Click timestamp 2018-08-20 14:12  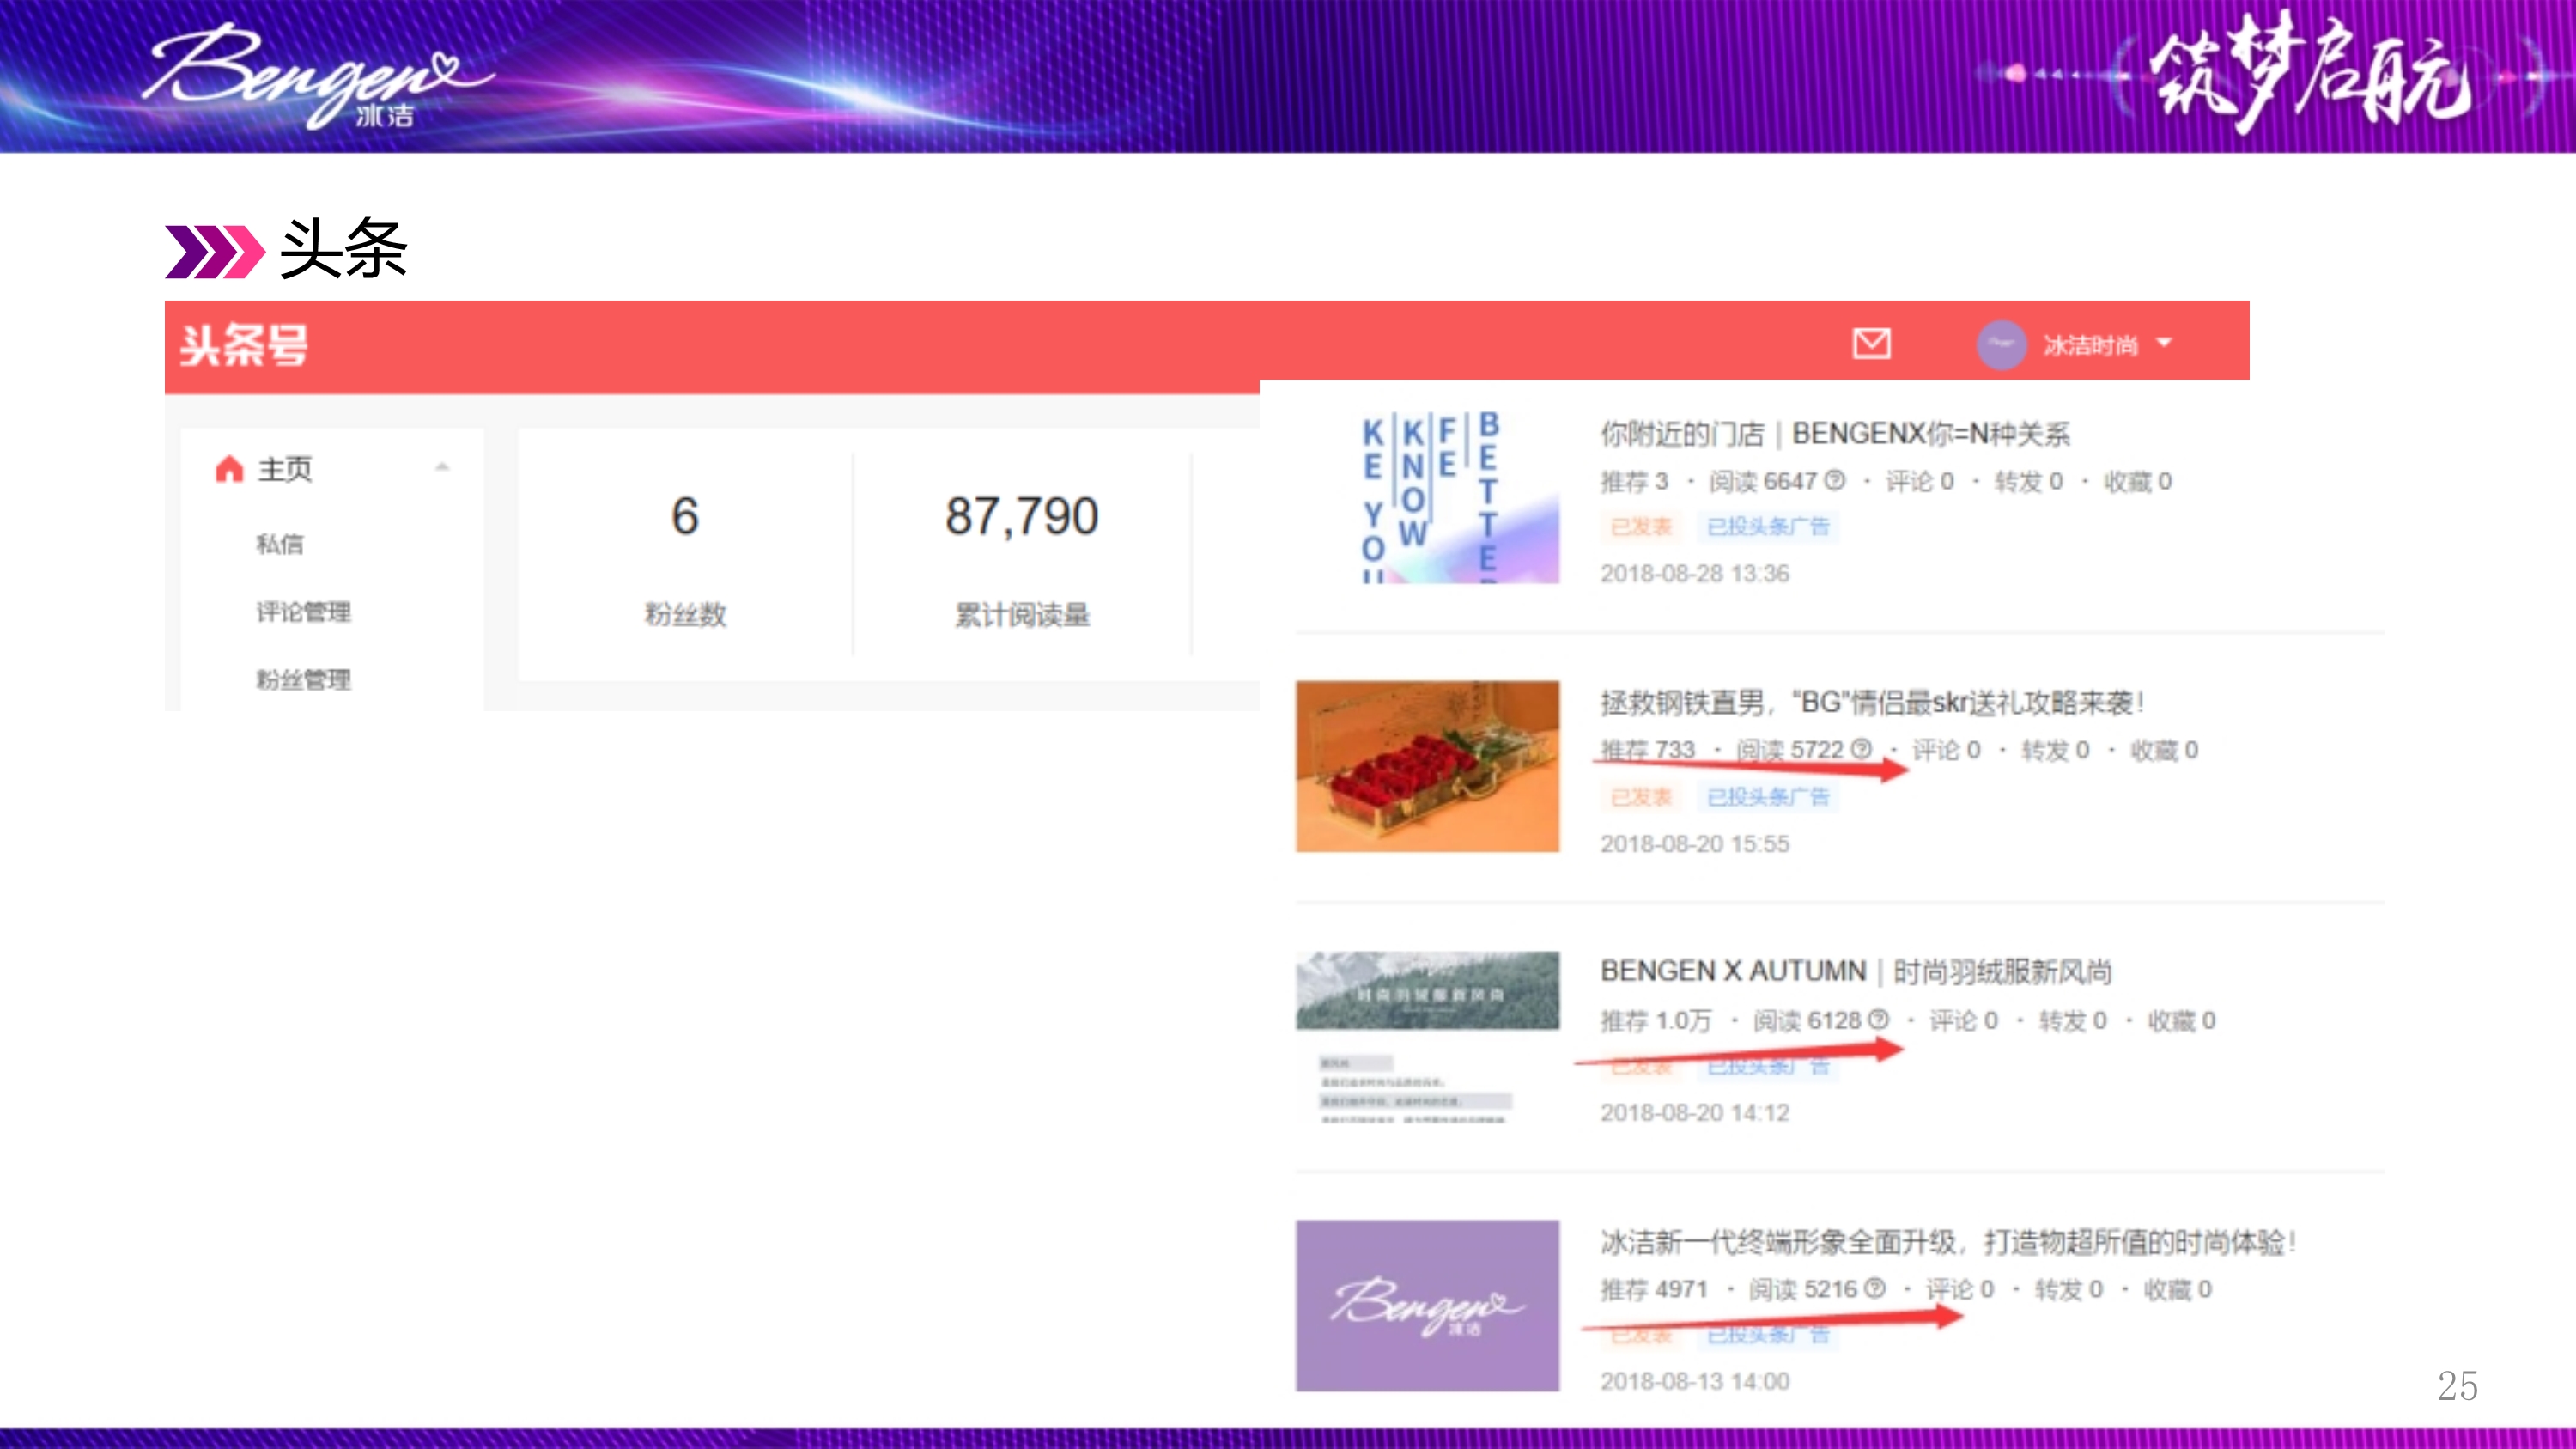1695,1113
